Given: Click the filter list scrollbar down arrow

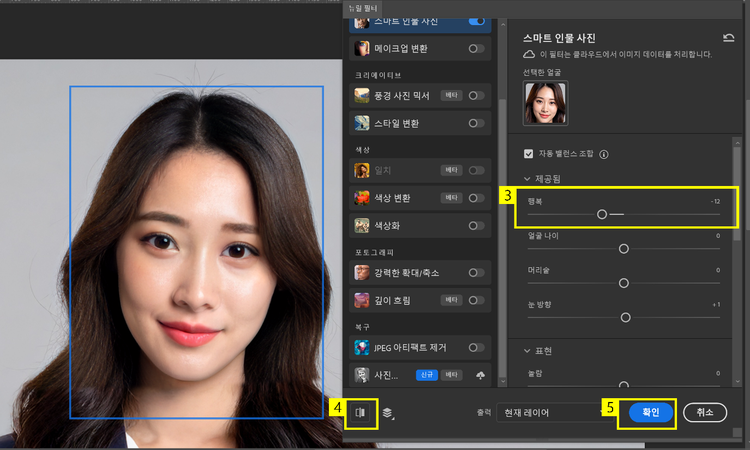Looking at the screenshot, I should [x=502, y=382].
